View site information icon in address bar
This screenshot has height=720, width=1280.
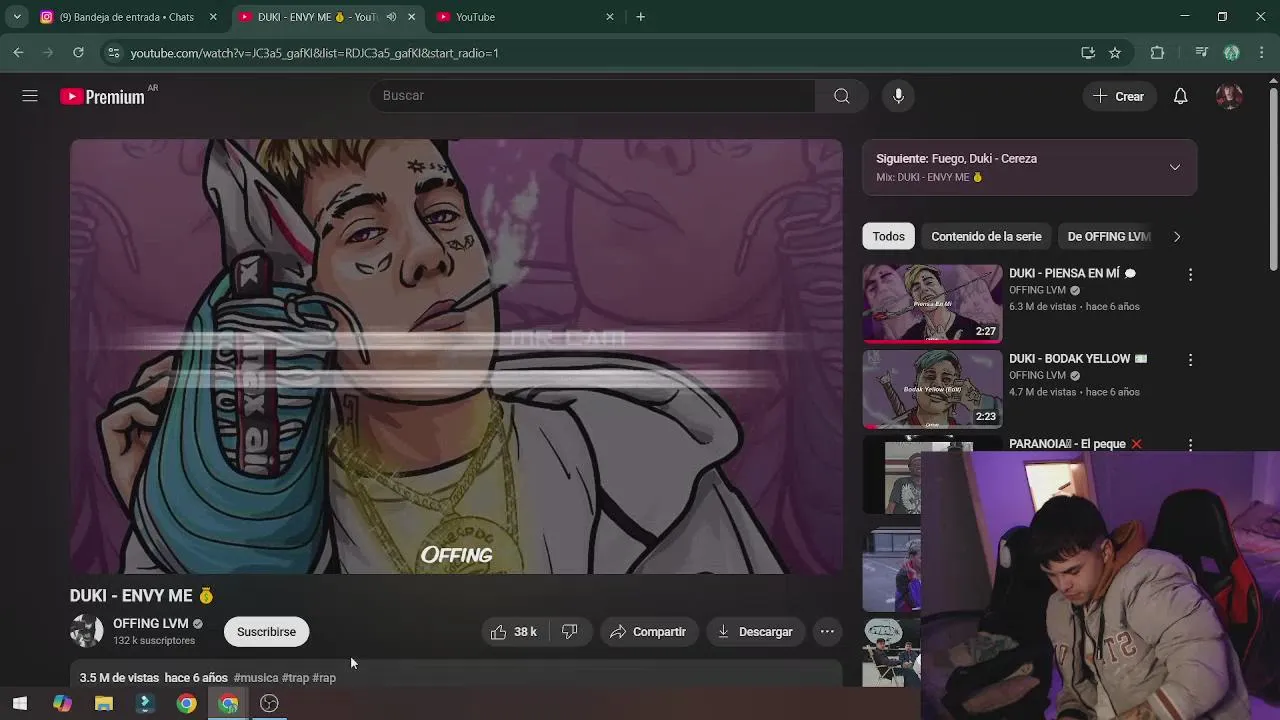[x=113, y=53]
